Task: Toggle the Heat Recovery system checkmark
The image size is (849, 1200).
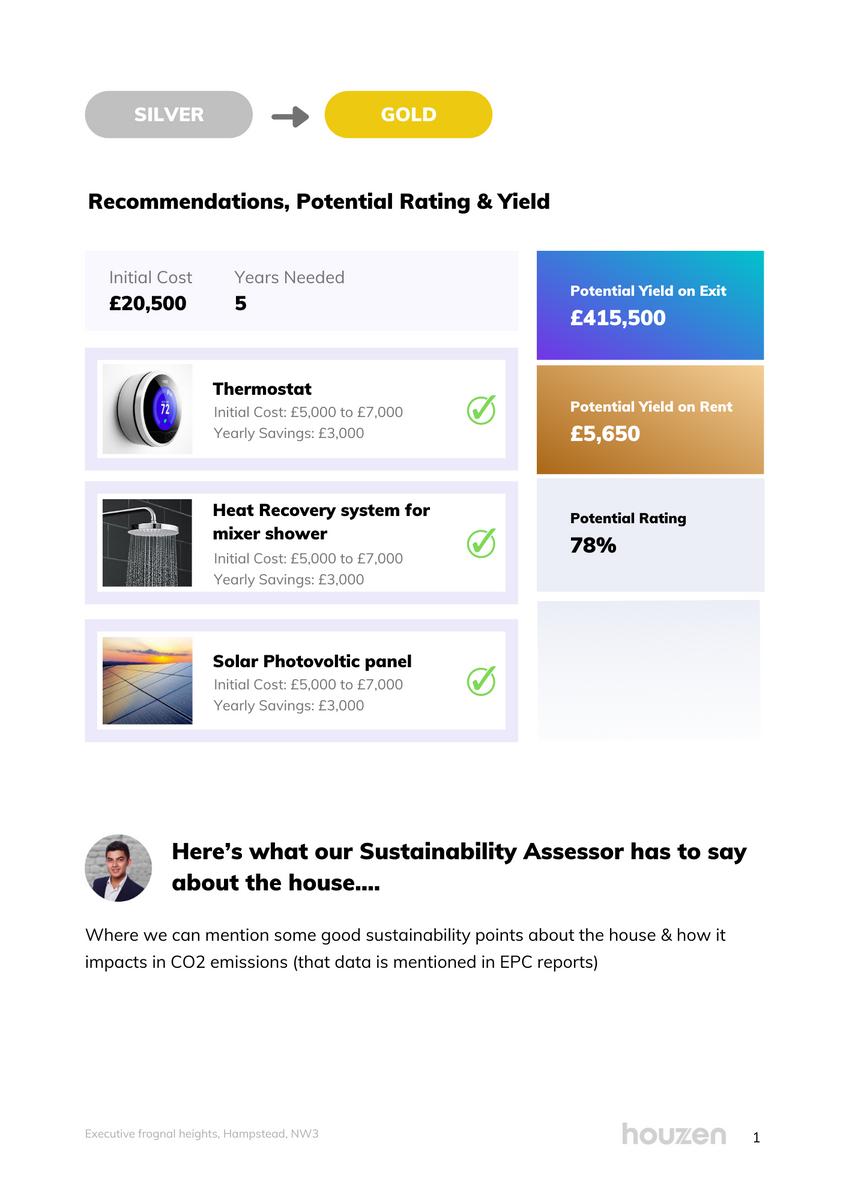Action: point(481,543)
